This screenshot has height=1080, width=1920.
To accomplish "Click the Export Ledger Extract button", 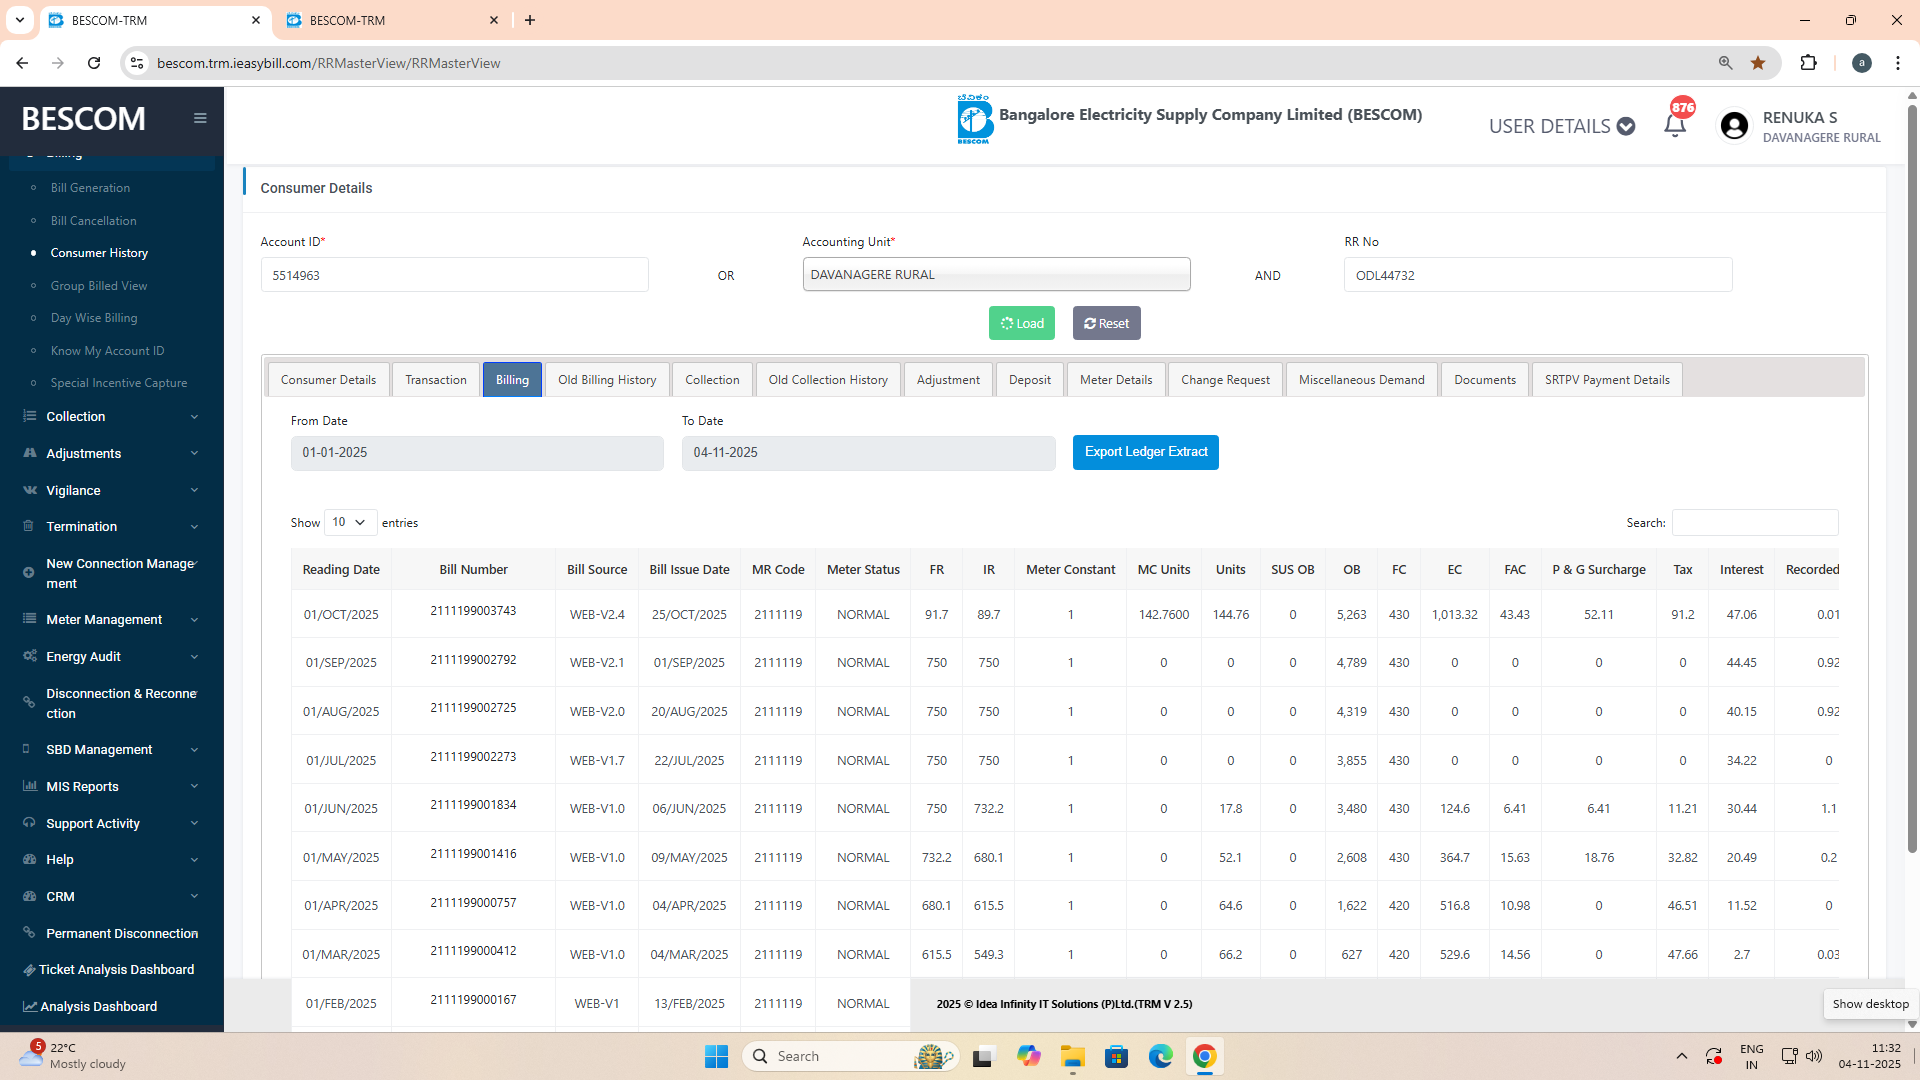I will (x=1145, y=452).
